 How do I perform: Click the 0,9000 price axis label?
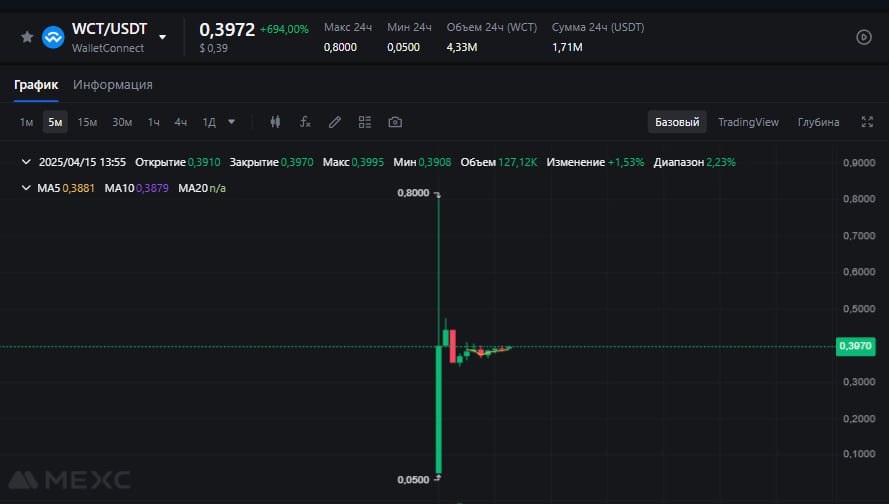pyautogui.click(x=859, y=163)
